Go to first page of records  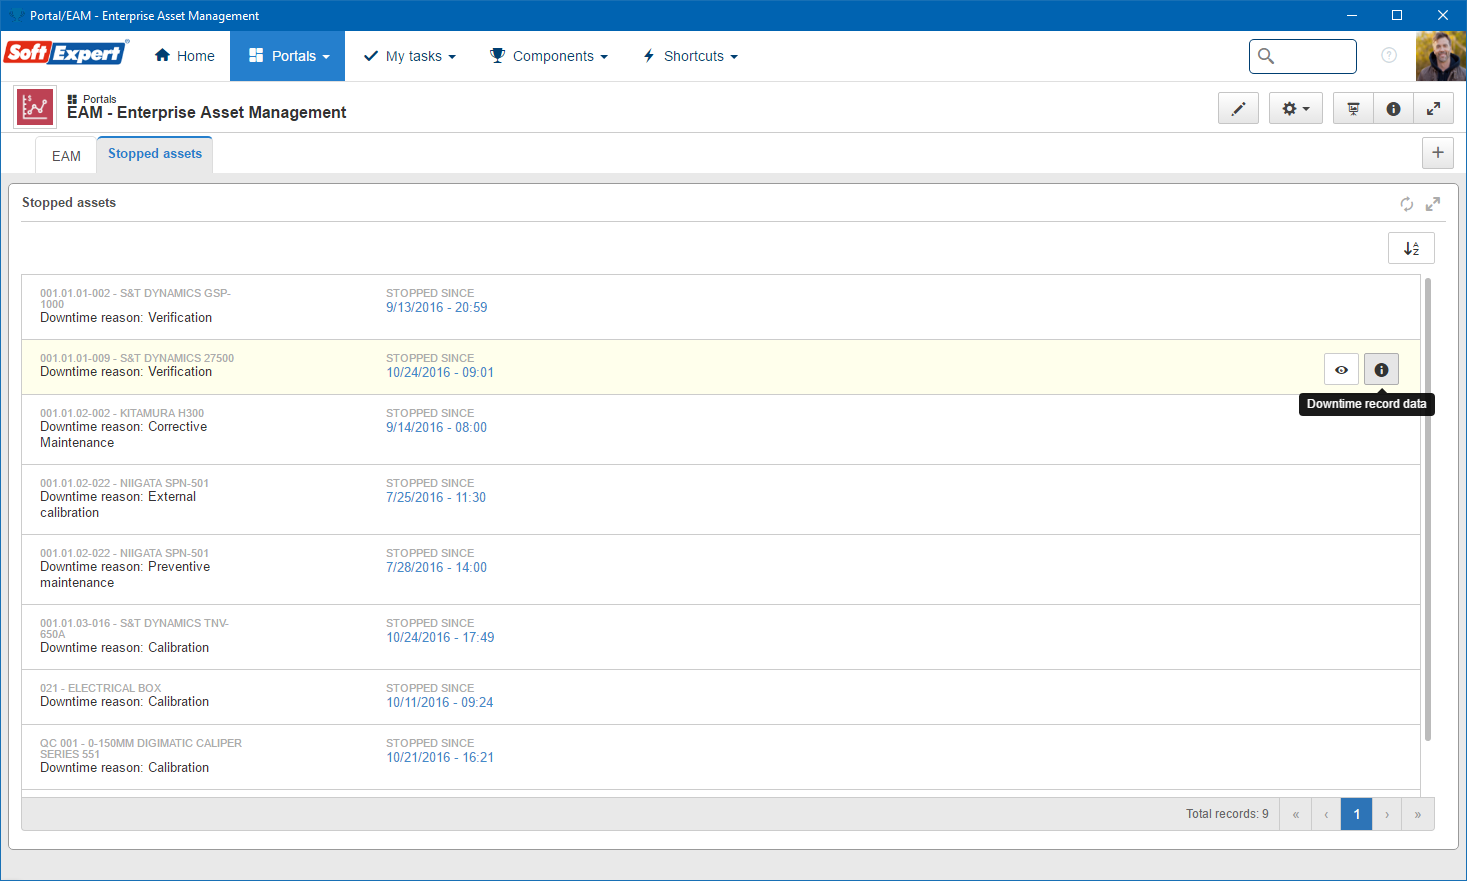[x=1295, y=814]
